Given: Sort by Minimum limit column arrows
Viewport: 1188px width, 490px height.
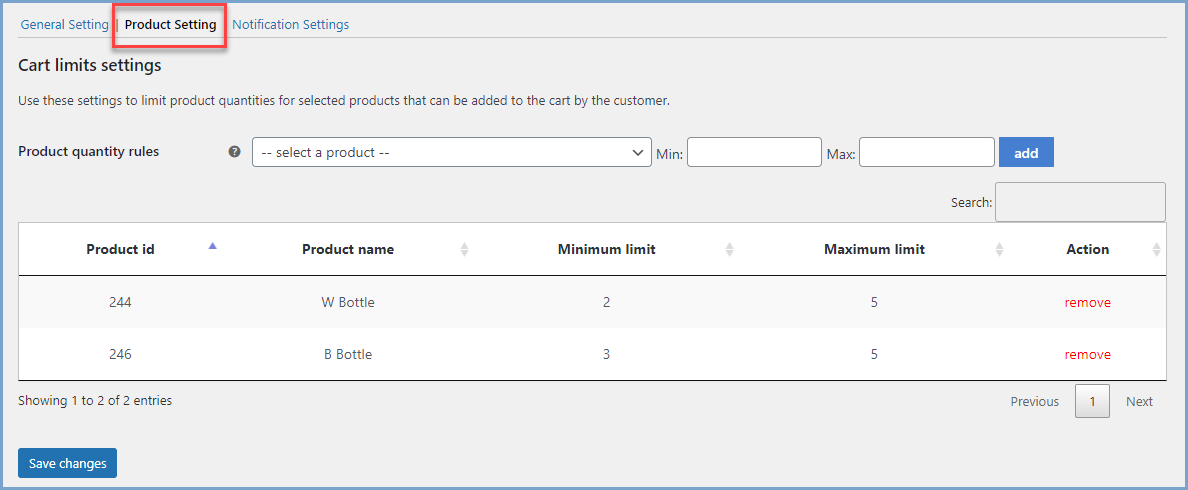Looking at the screenshot, I should (729, 249).
